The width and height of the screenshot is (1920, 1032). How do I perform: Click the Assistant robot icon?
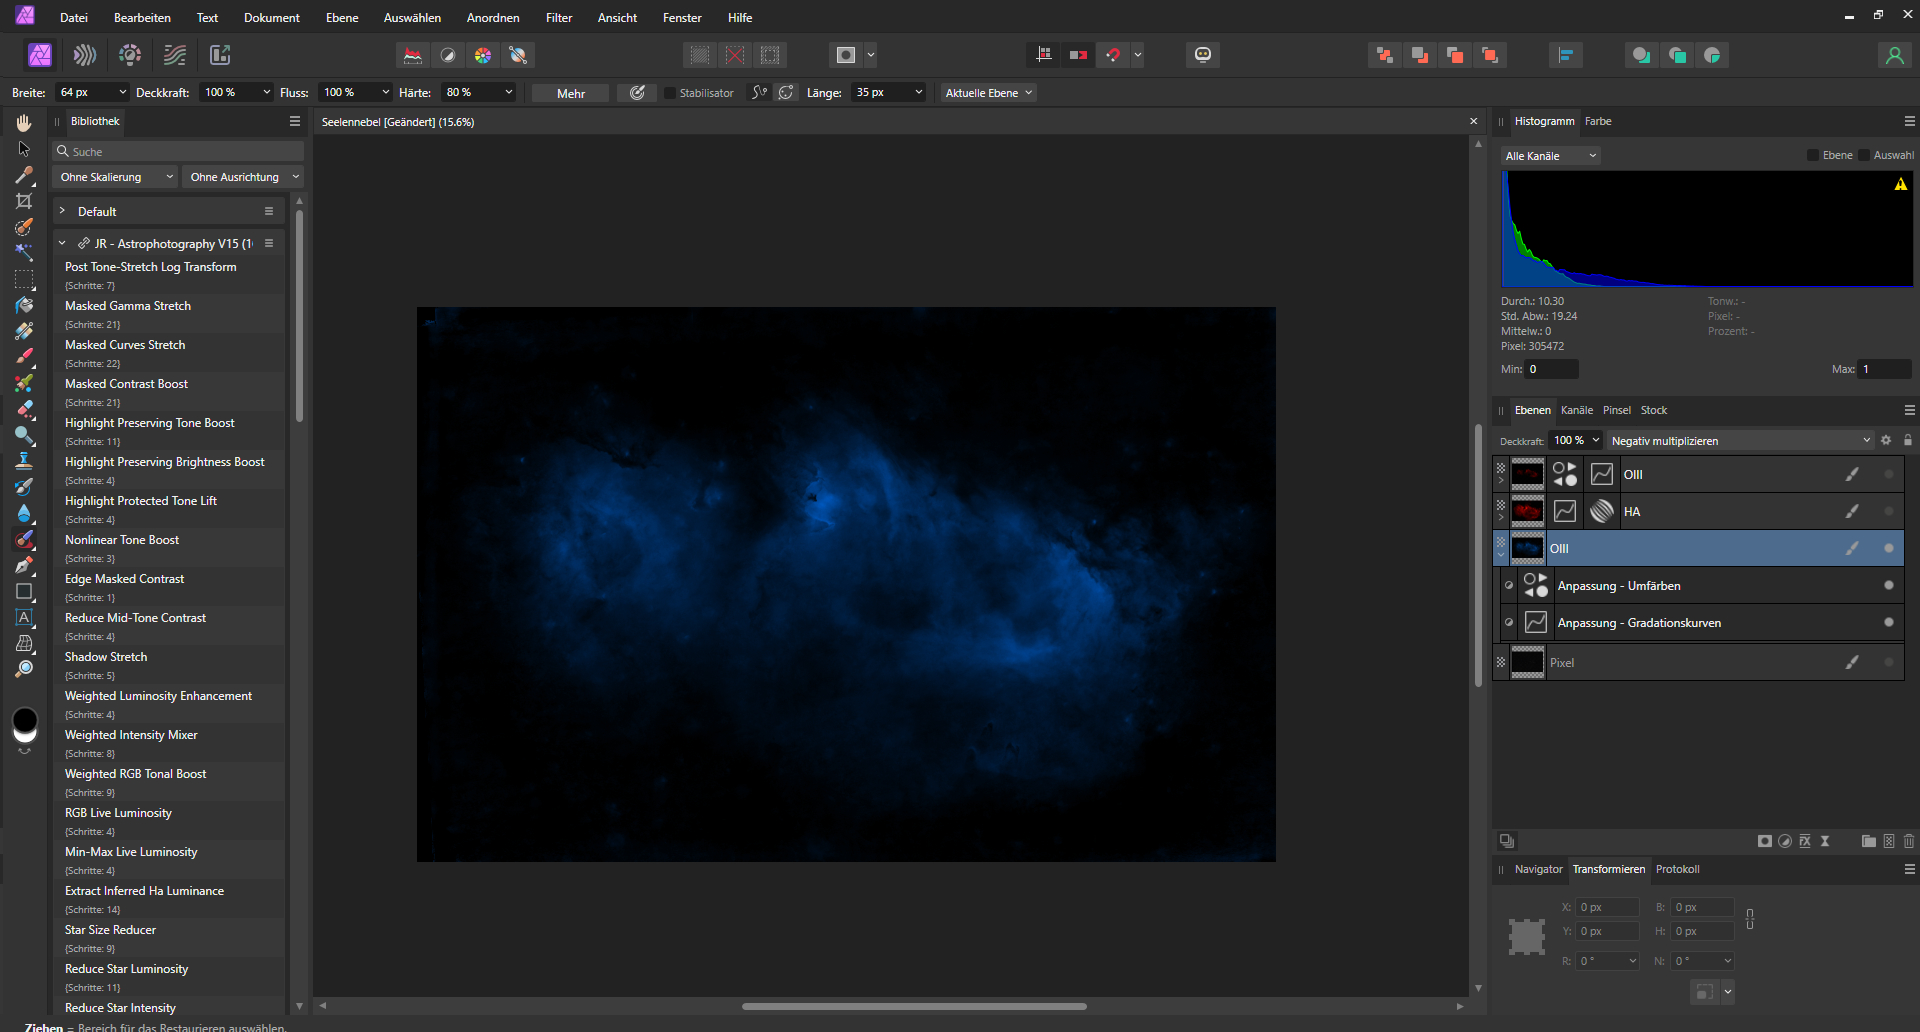1203,55
